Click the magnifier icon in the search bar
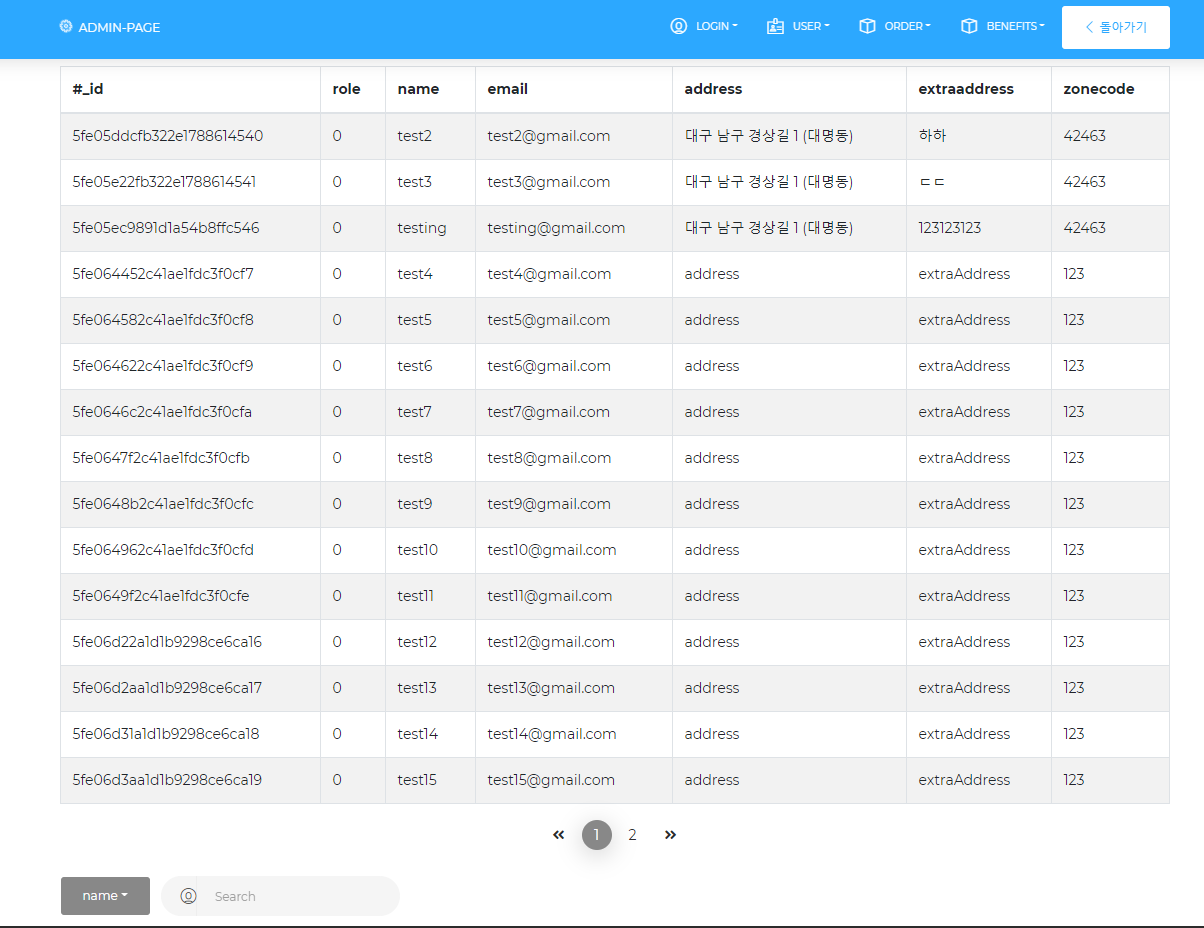Viewport: 1204px width, 928px height. point(188,896)
